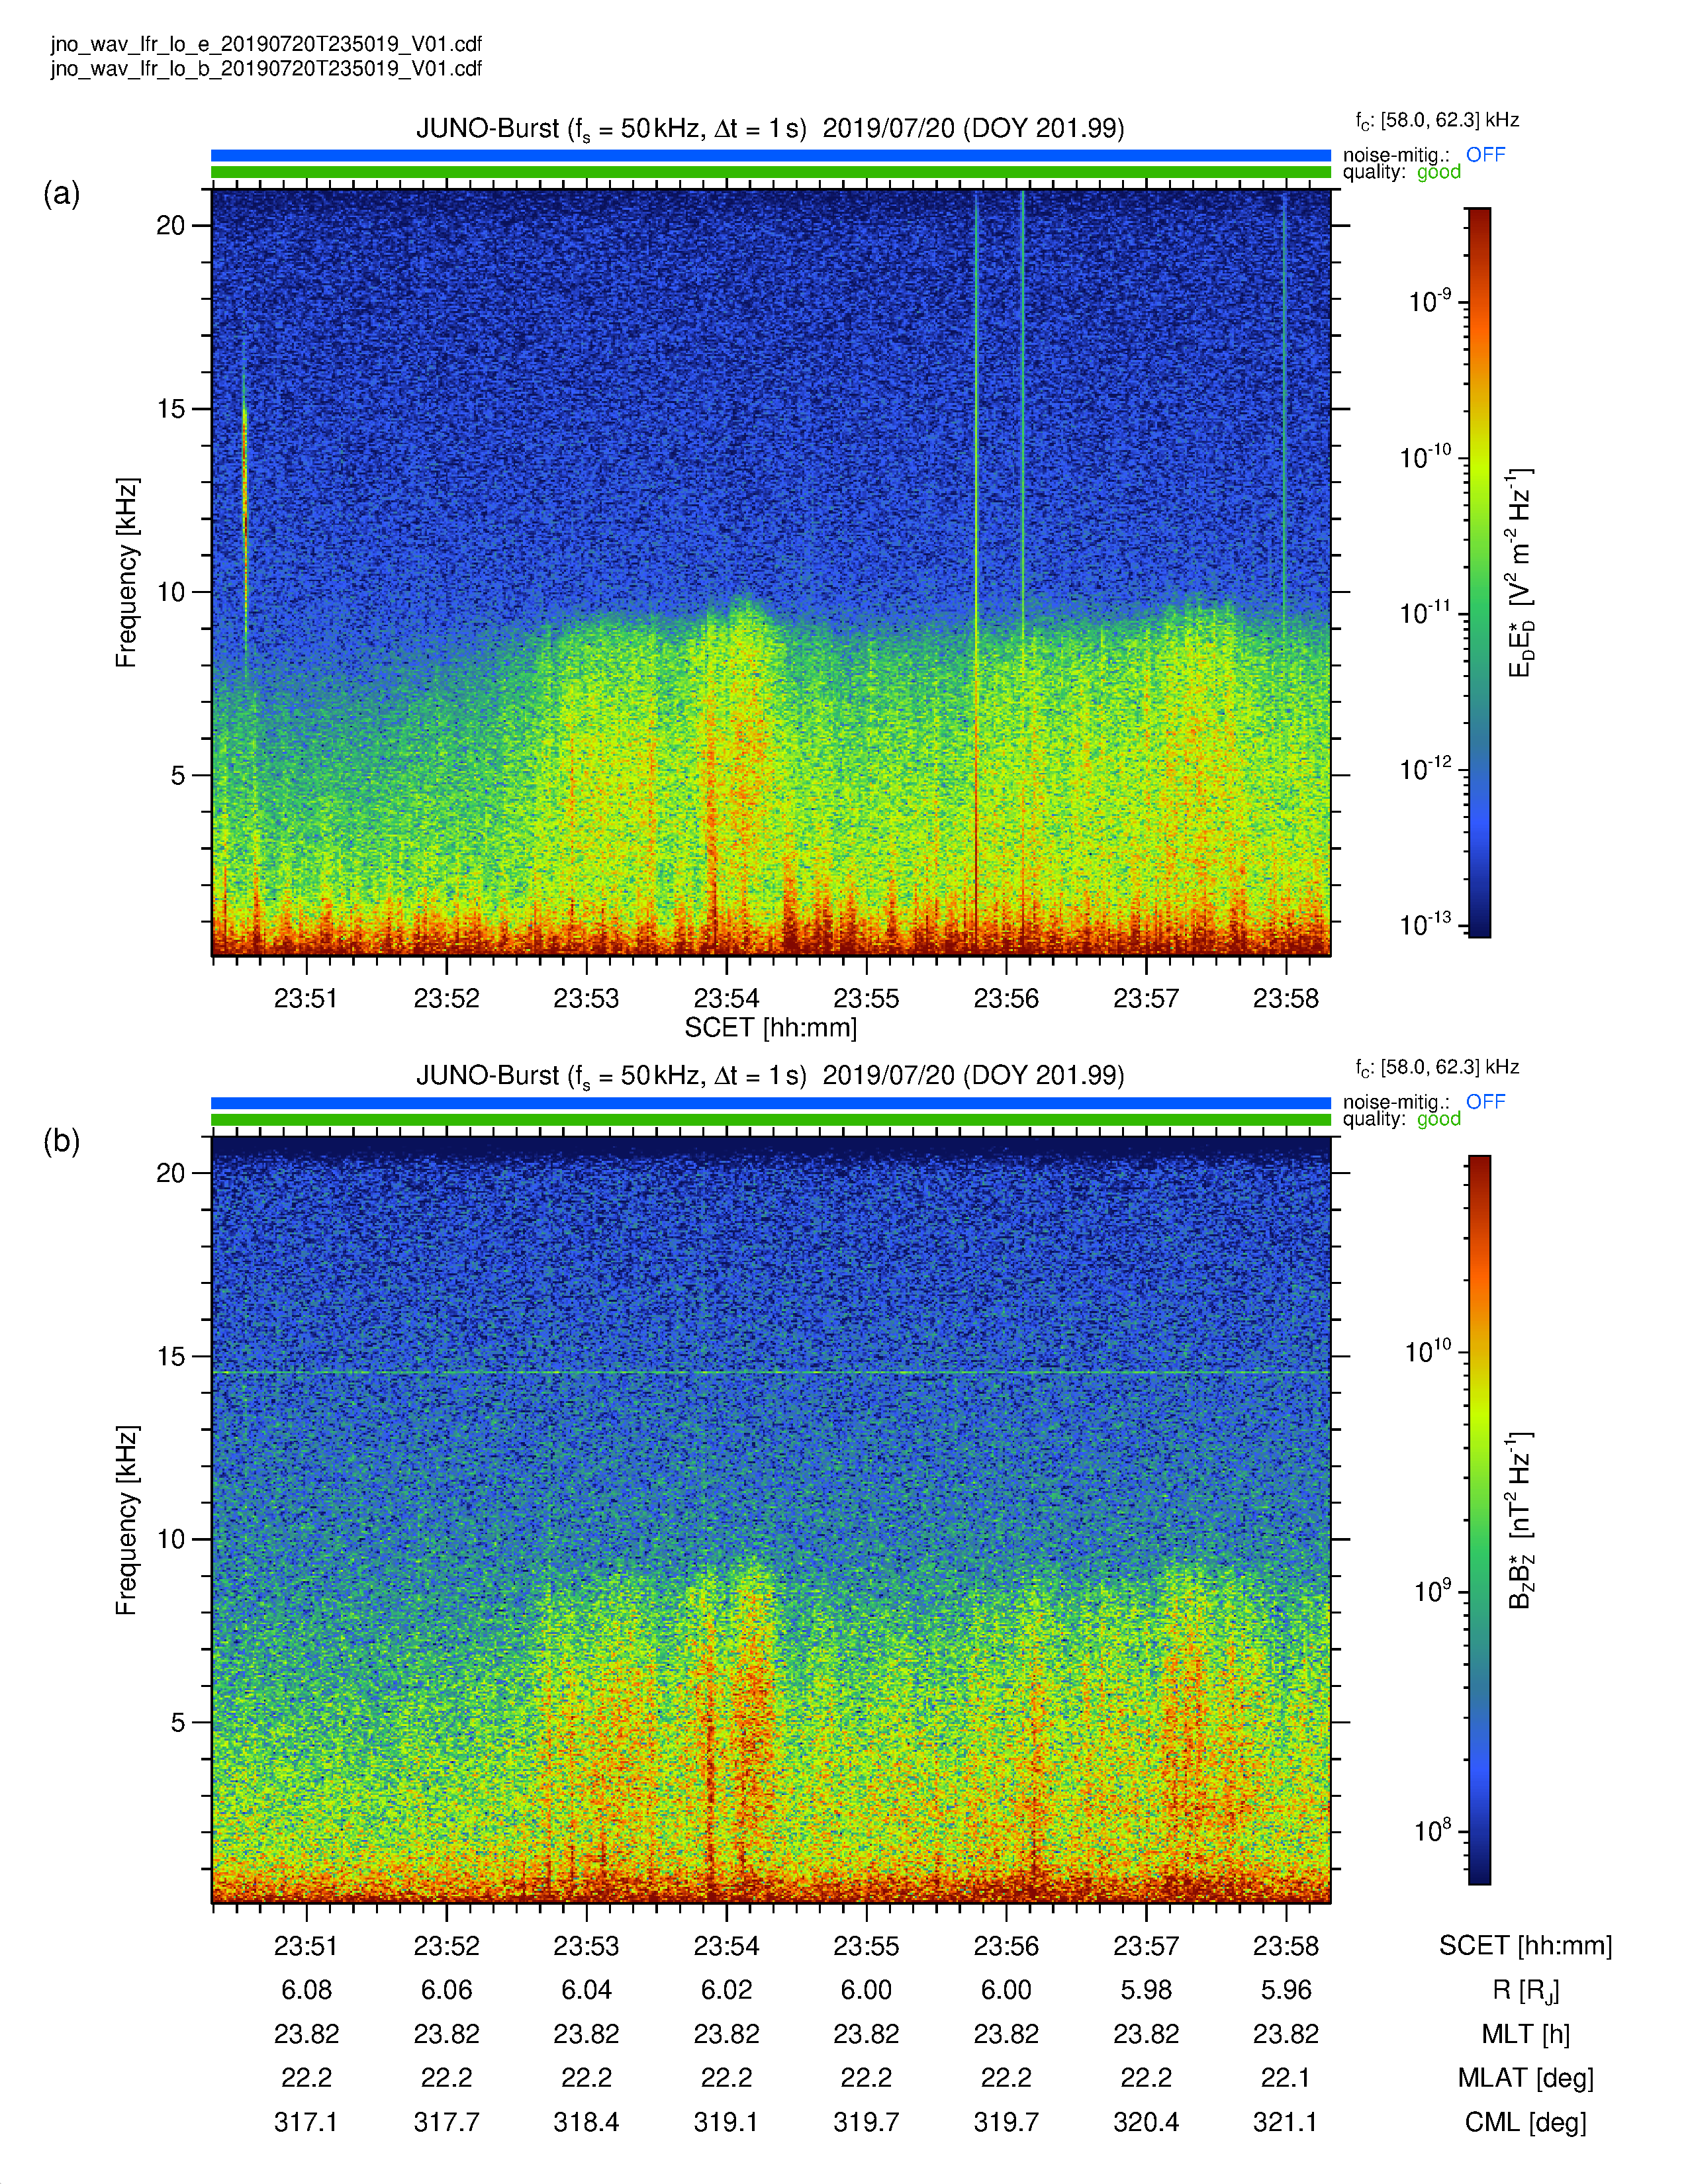Click the R [RJ] ephemeris row label
This screenshot has width=1688, height=2184.
(1525, 1991)
